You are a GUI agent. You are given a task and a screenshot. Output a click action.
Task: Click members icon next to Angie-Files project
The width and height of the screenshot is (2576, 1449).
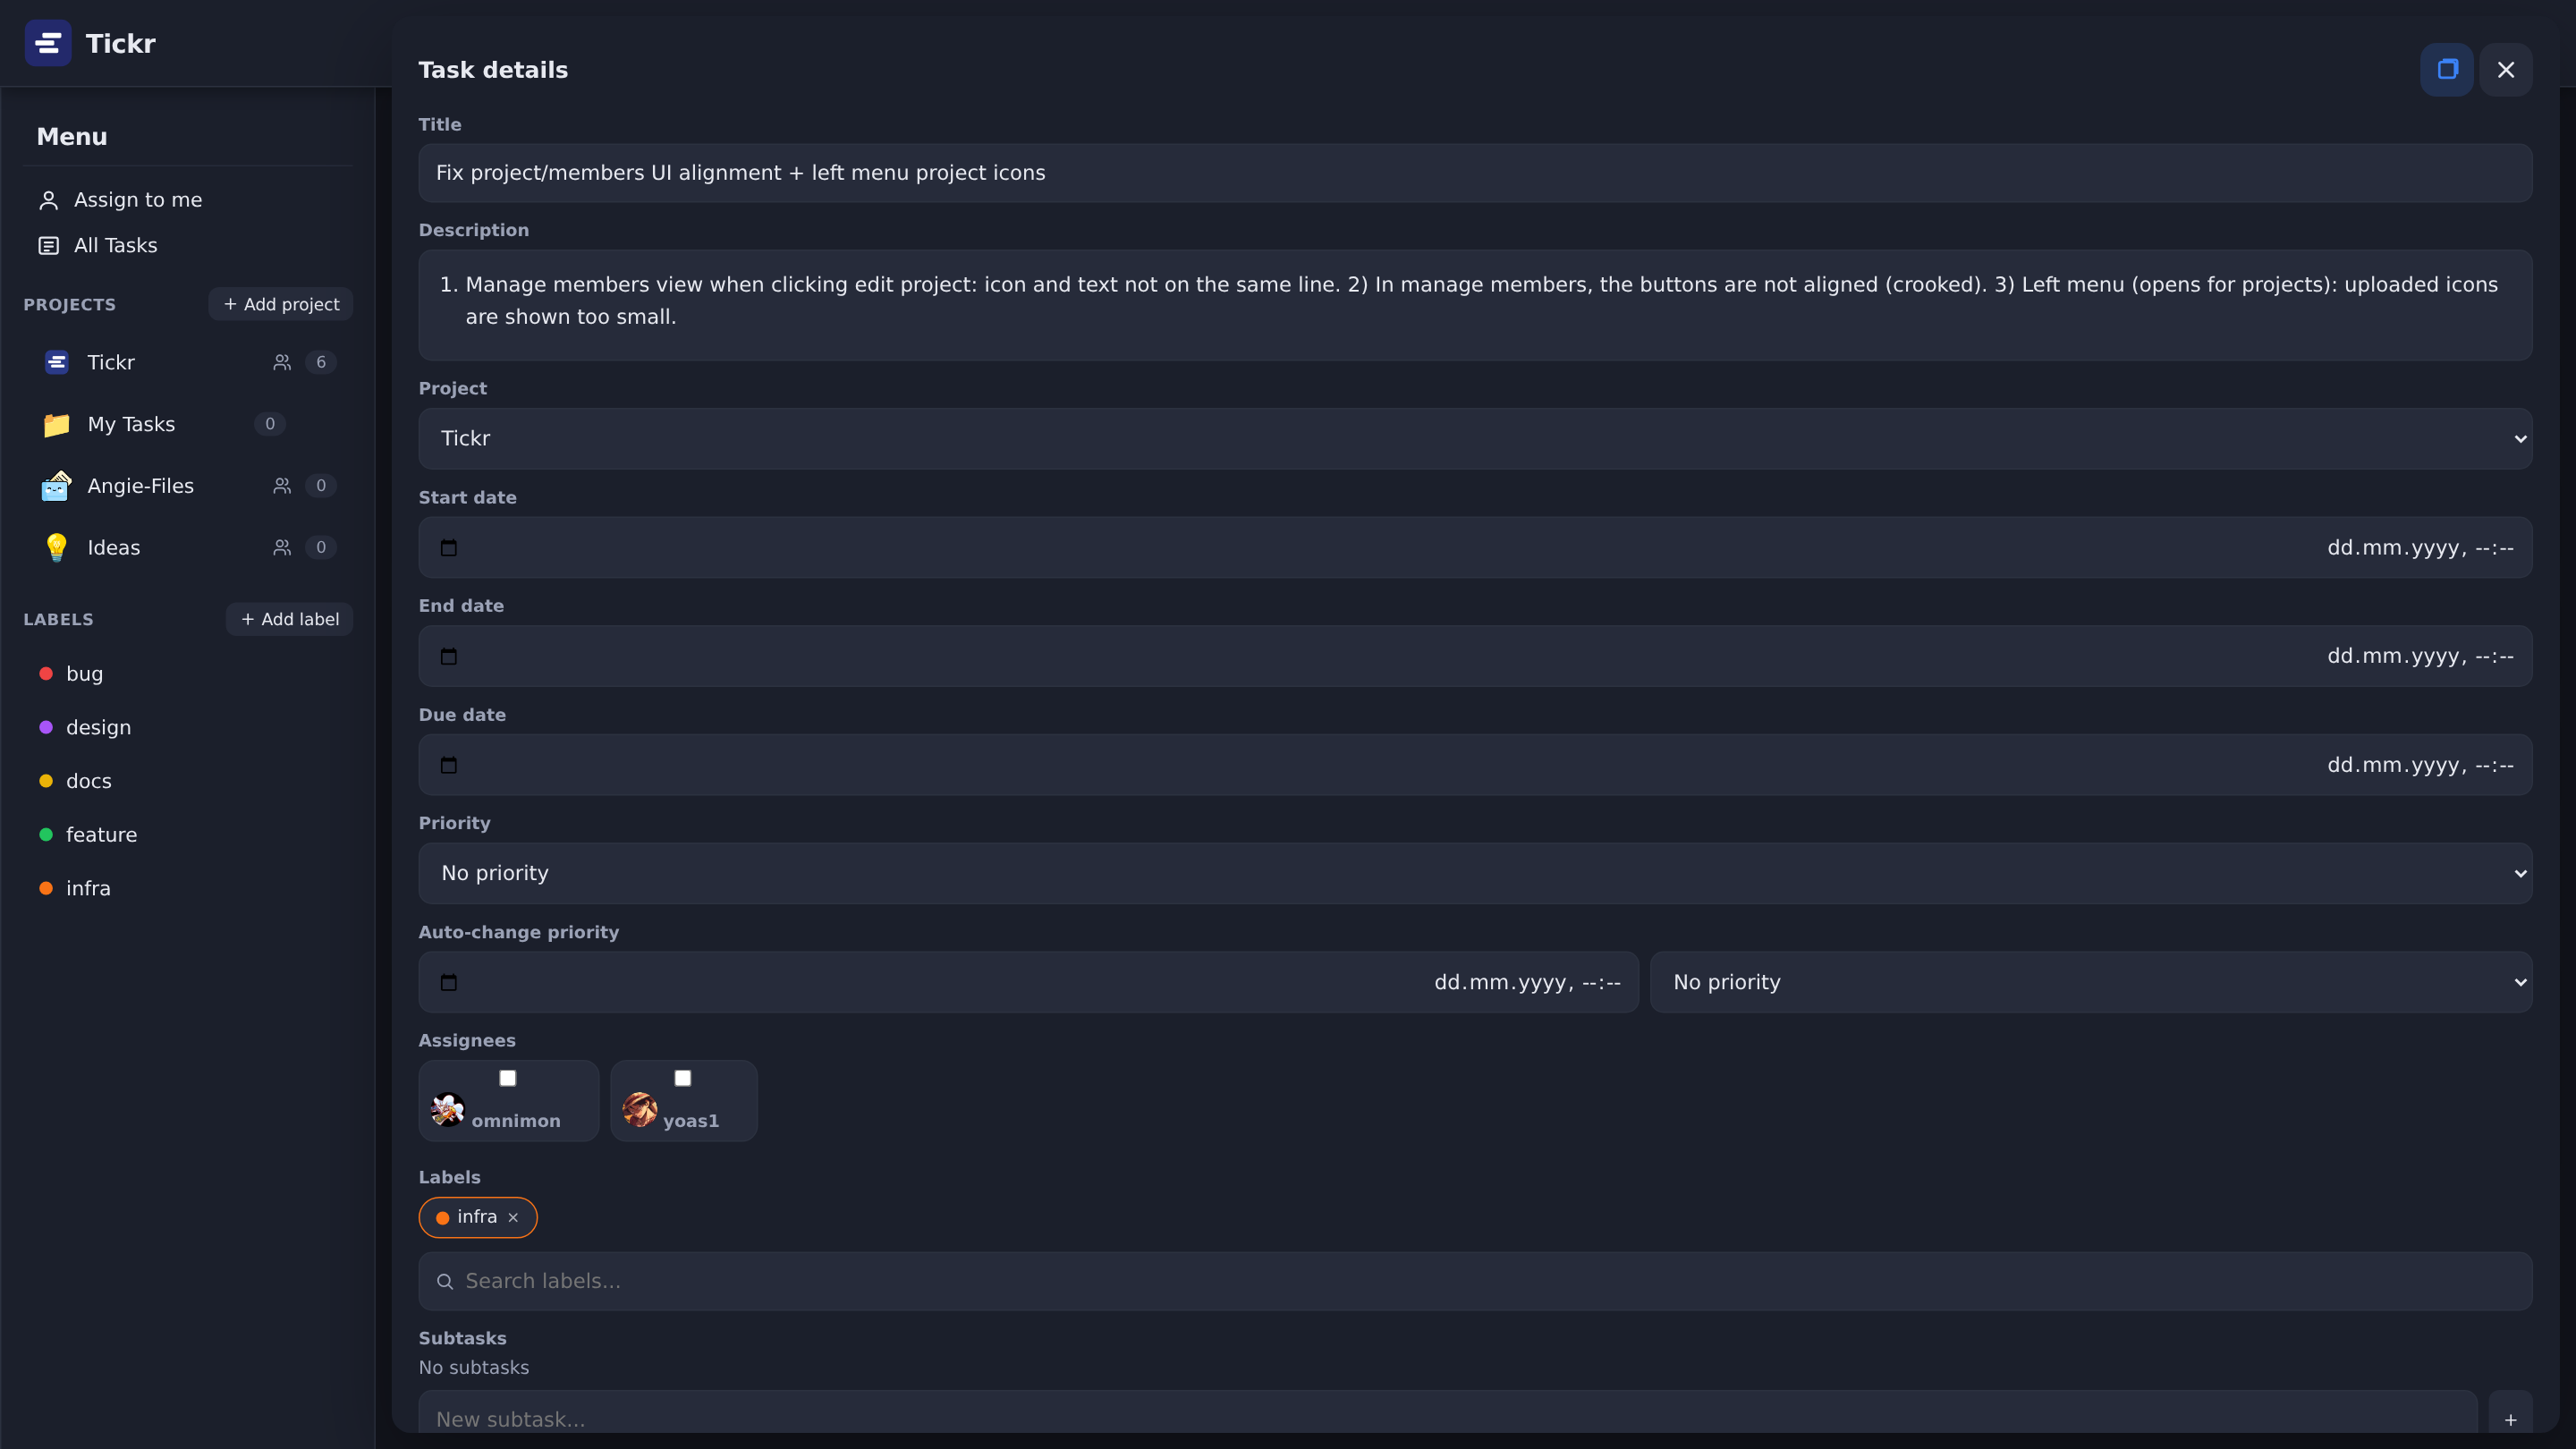(x=282, y=486)
